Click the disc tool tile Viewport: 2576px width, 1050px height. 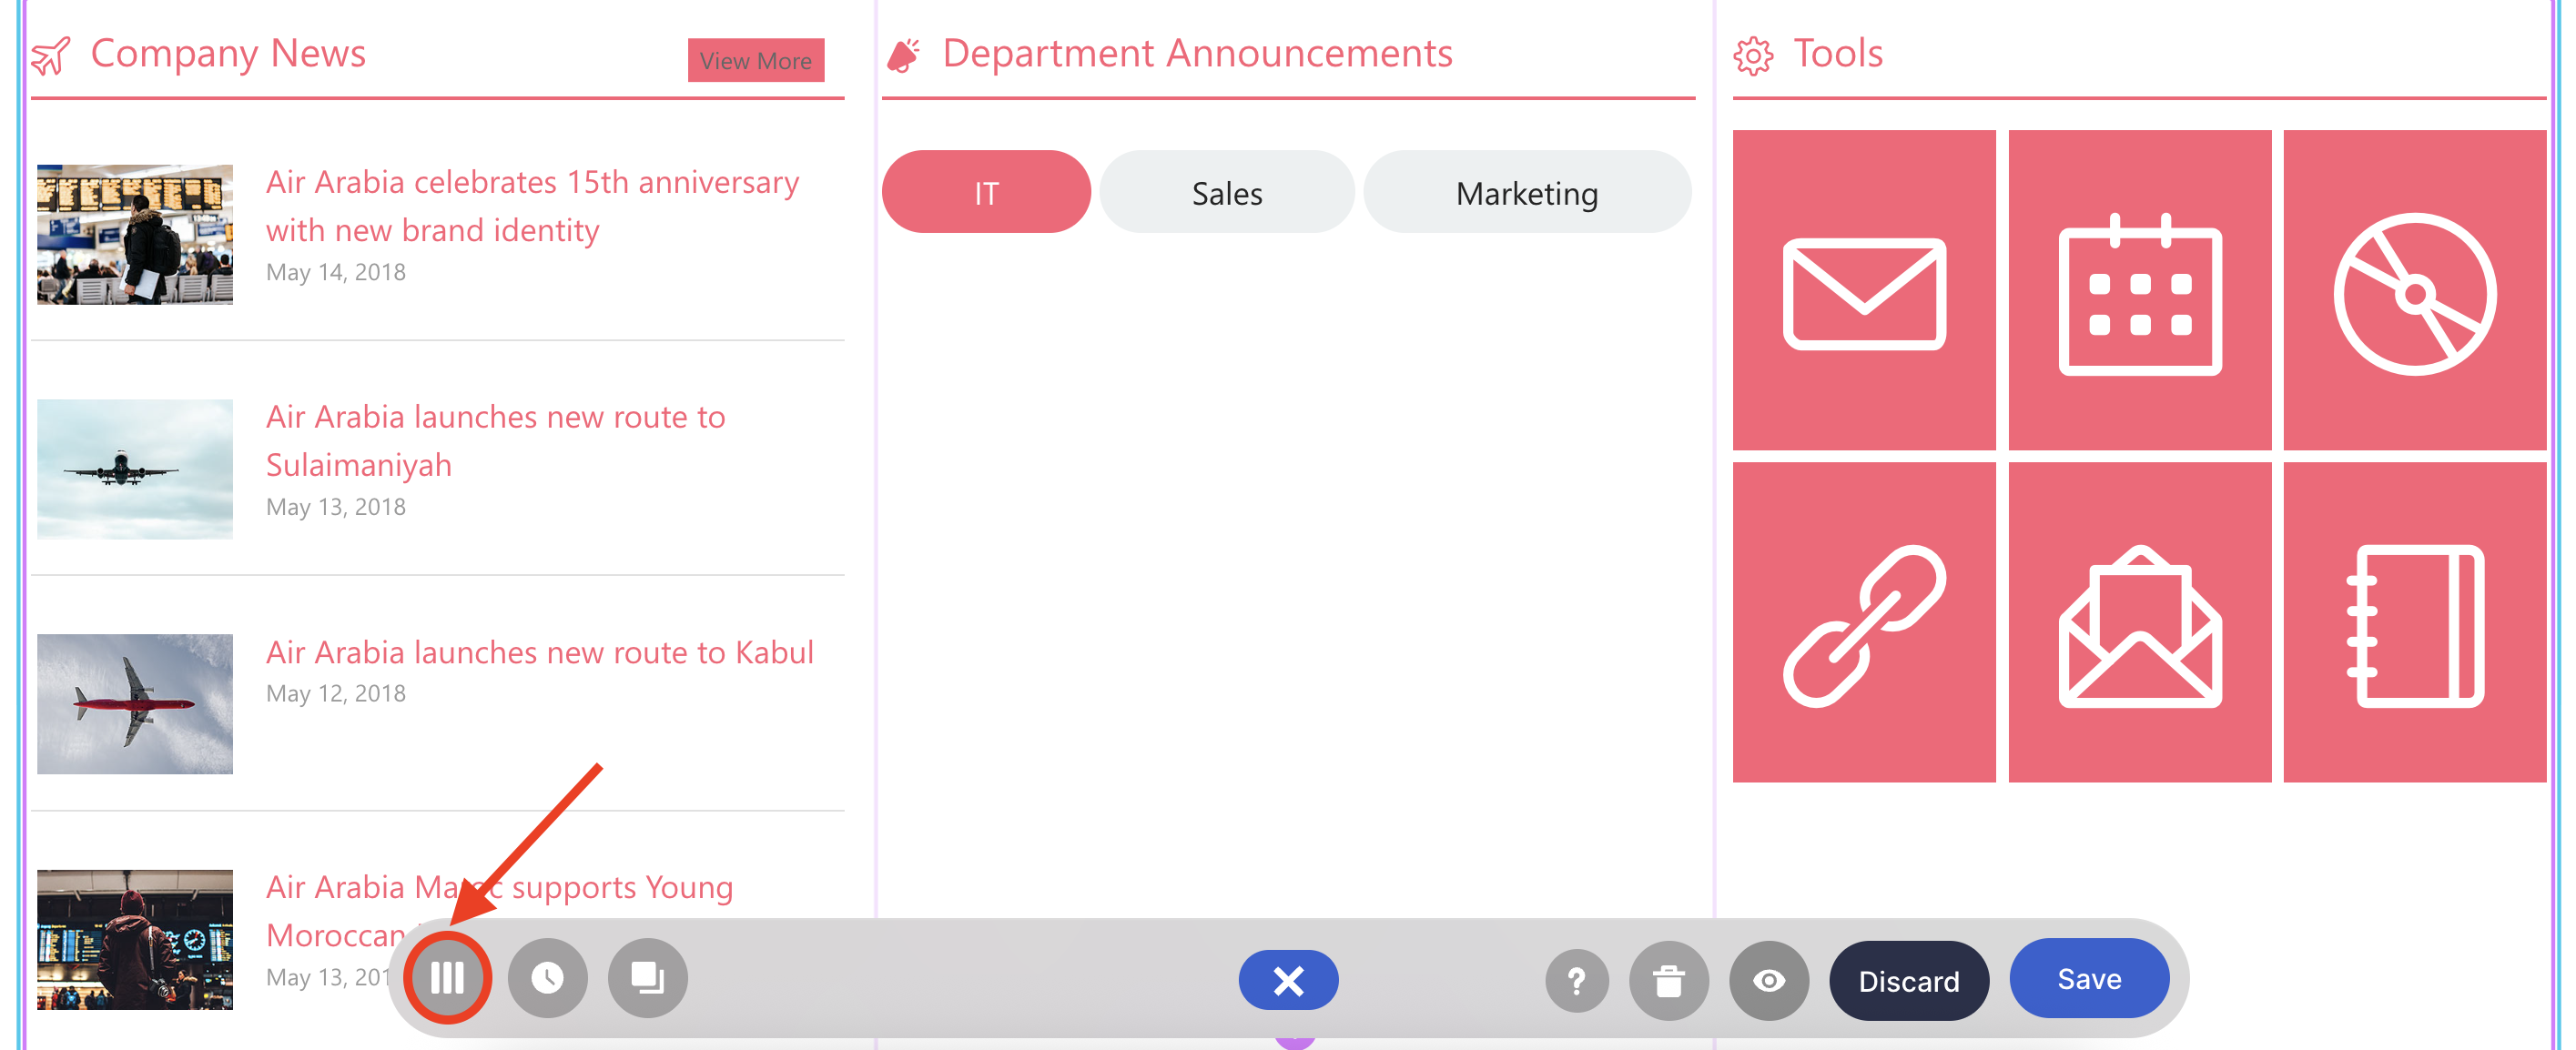(x=2414, y=291)
